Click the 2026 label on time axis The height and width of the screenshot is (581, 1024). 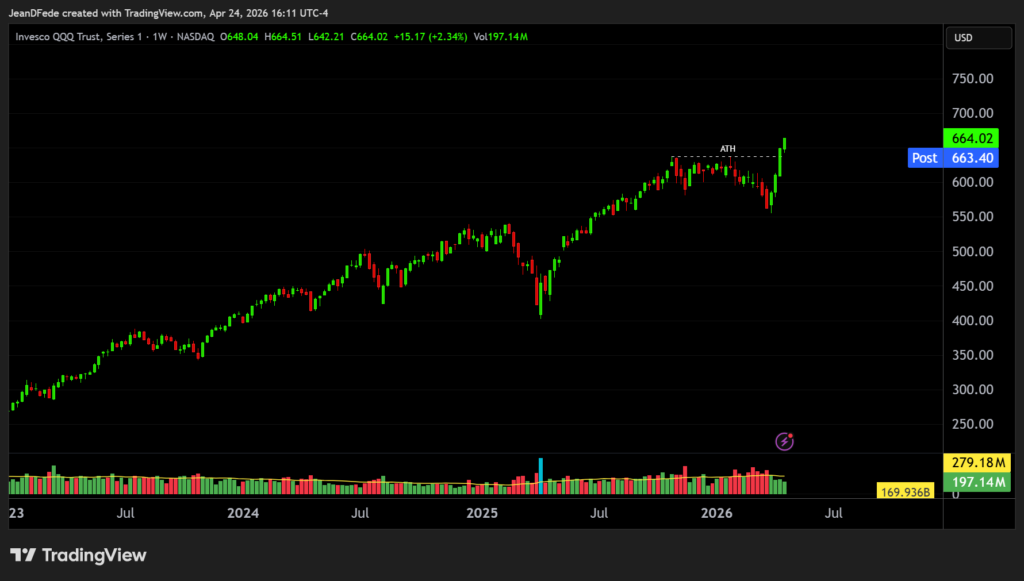716,514
